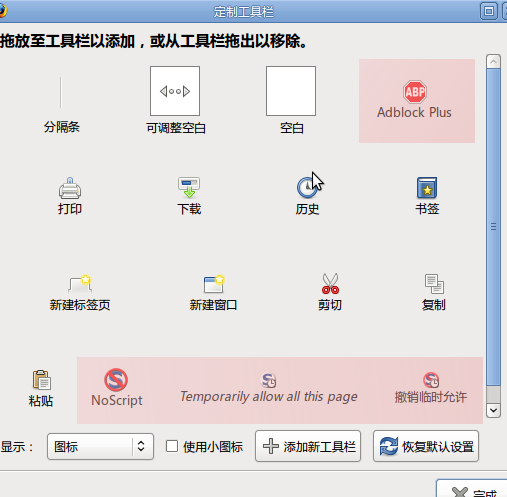Select the Adblock Plus ABP icon

click(x=415, y=92)
